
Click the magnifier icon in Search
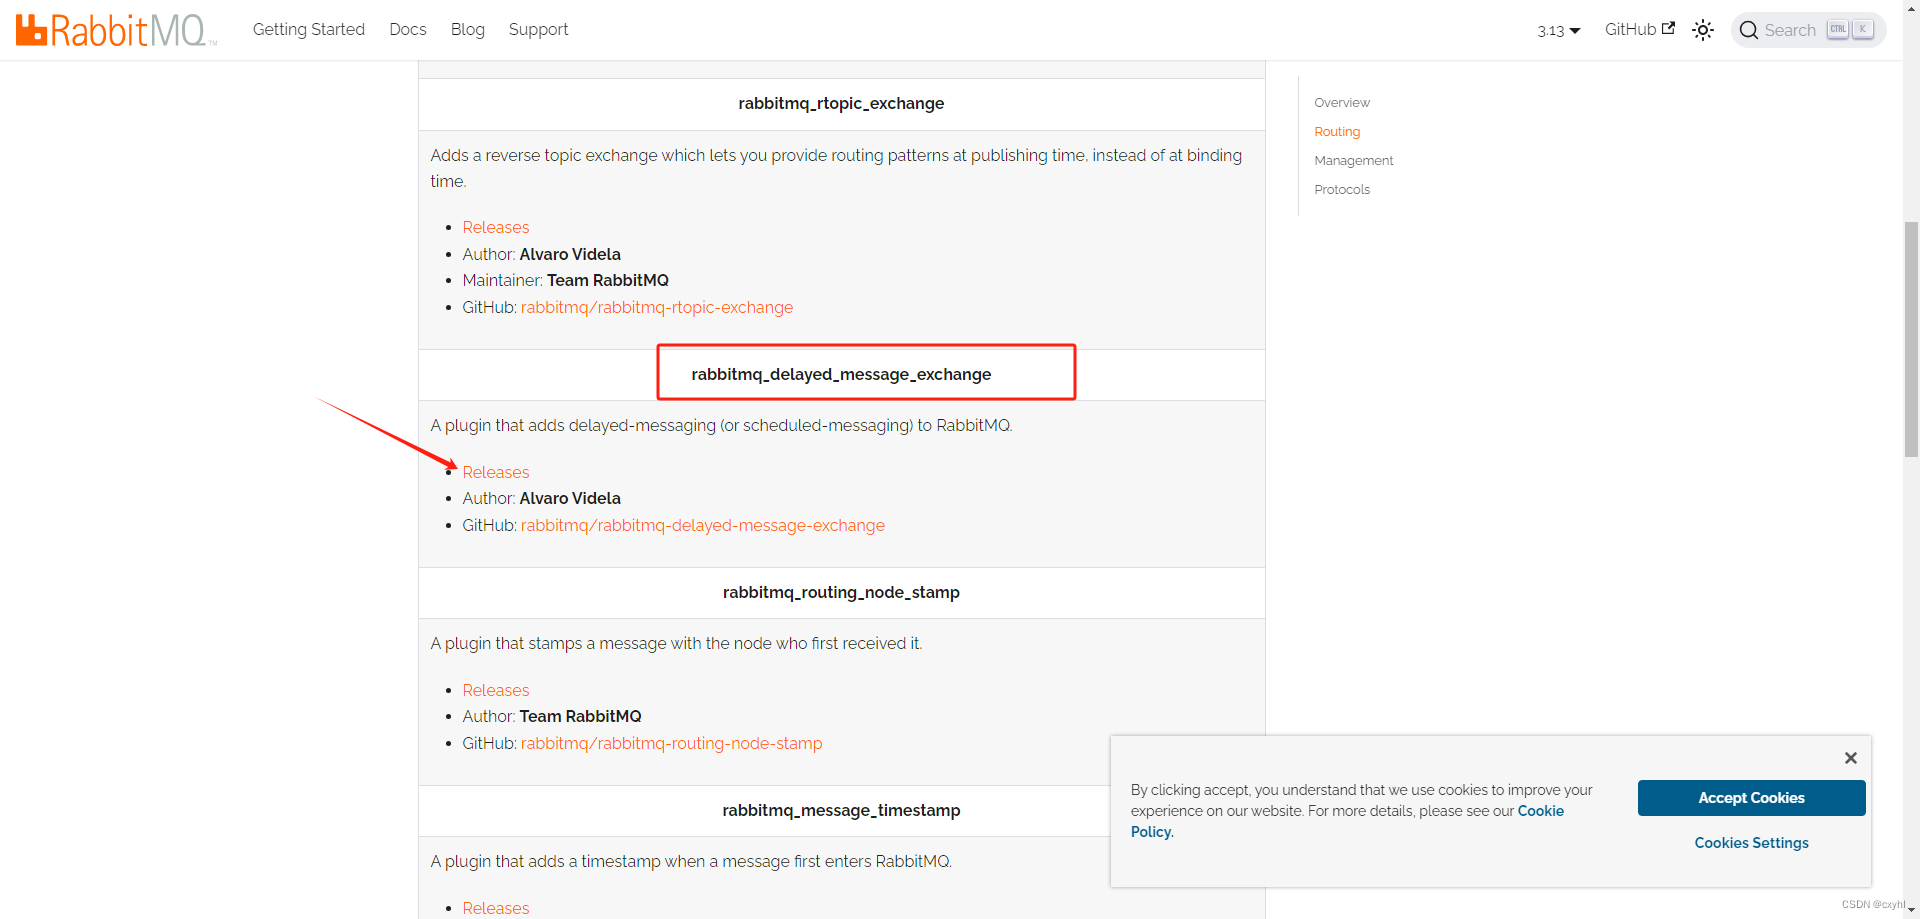[x=1749, y=30]
